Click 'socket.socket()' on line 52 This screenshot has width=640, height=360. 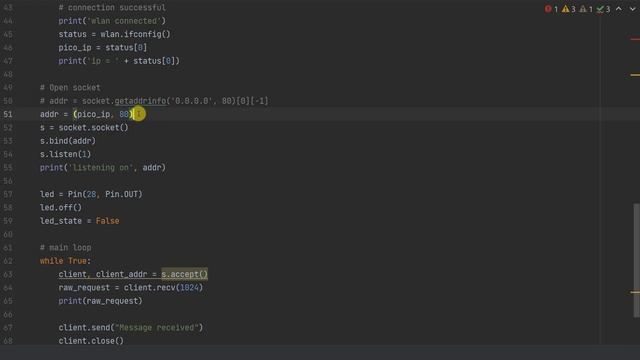[x=93, y=128]
